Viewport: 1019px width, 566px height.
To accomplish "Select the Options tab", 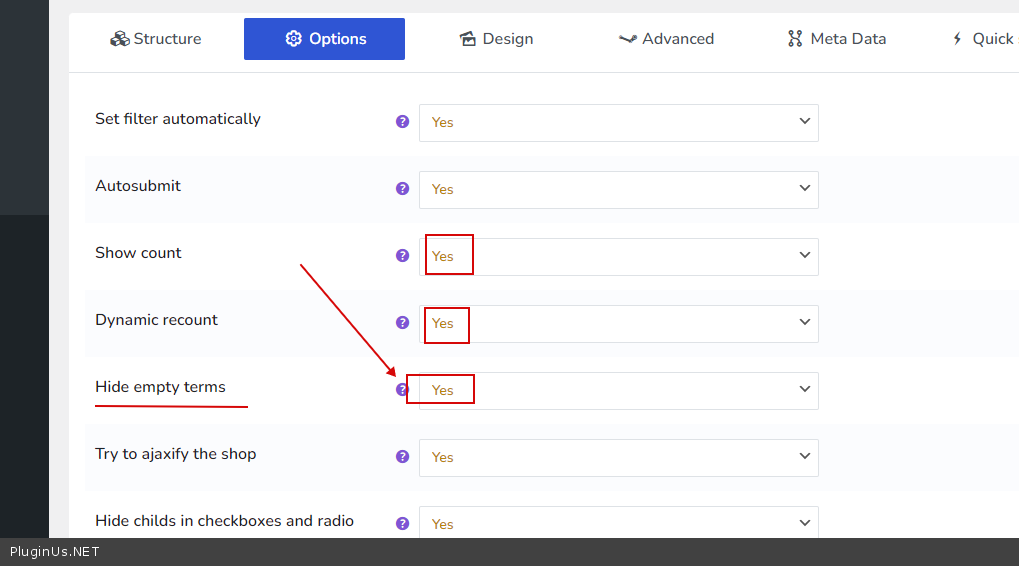I will click(x=324, y=39).
